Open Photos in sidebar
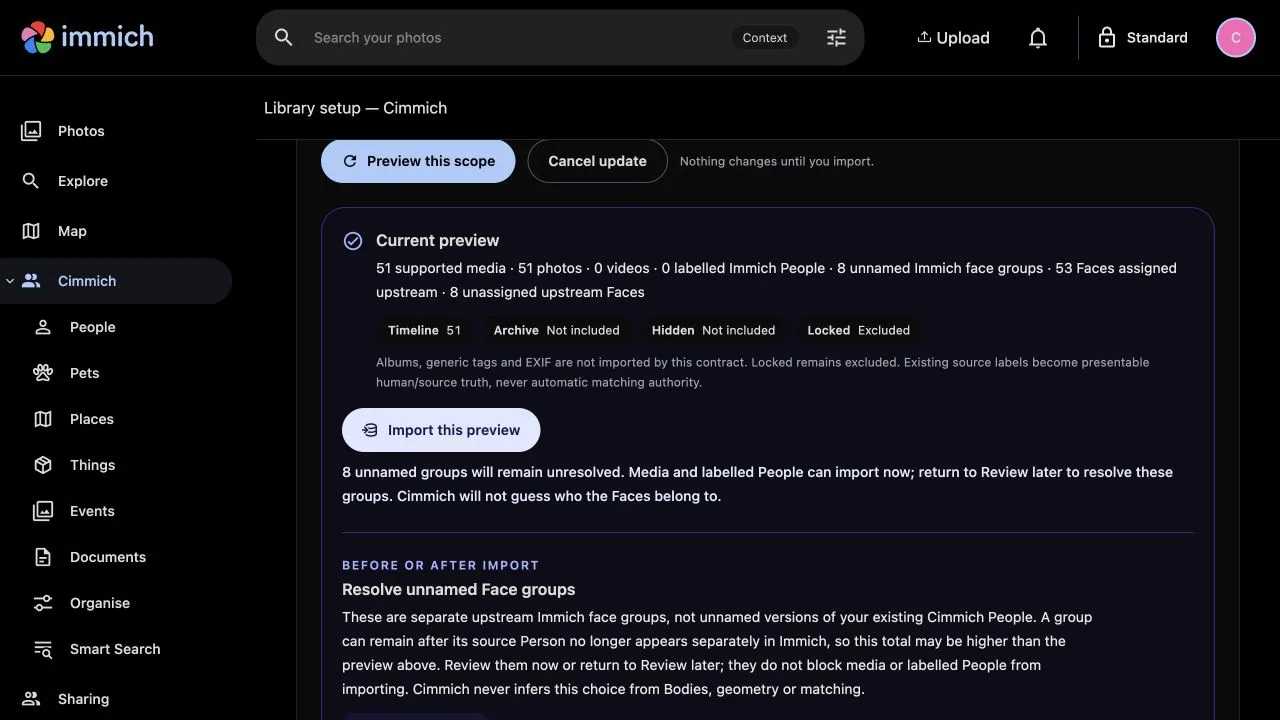The width and height of the screenshot is (1280, 720). tap(116, 131)
